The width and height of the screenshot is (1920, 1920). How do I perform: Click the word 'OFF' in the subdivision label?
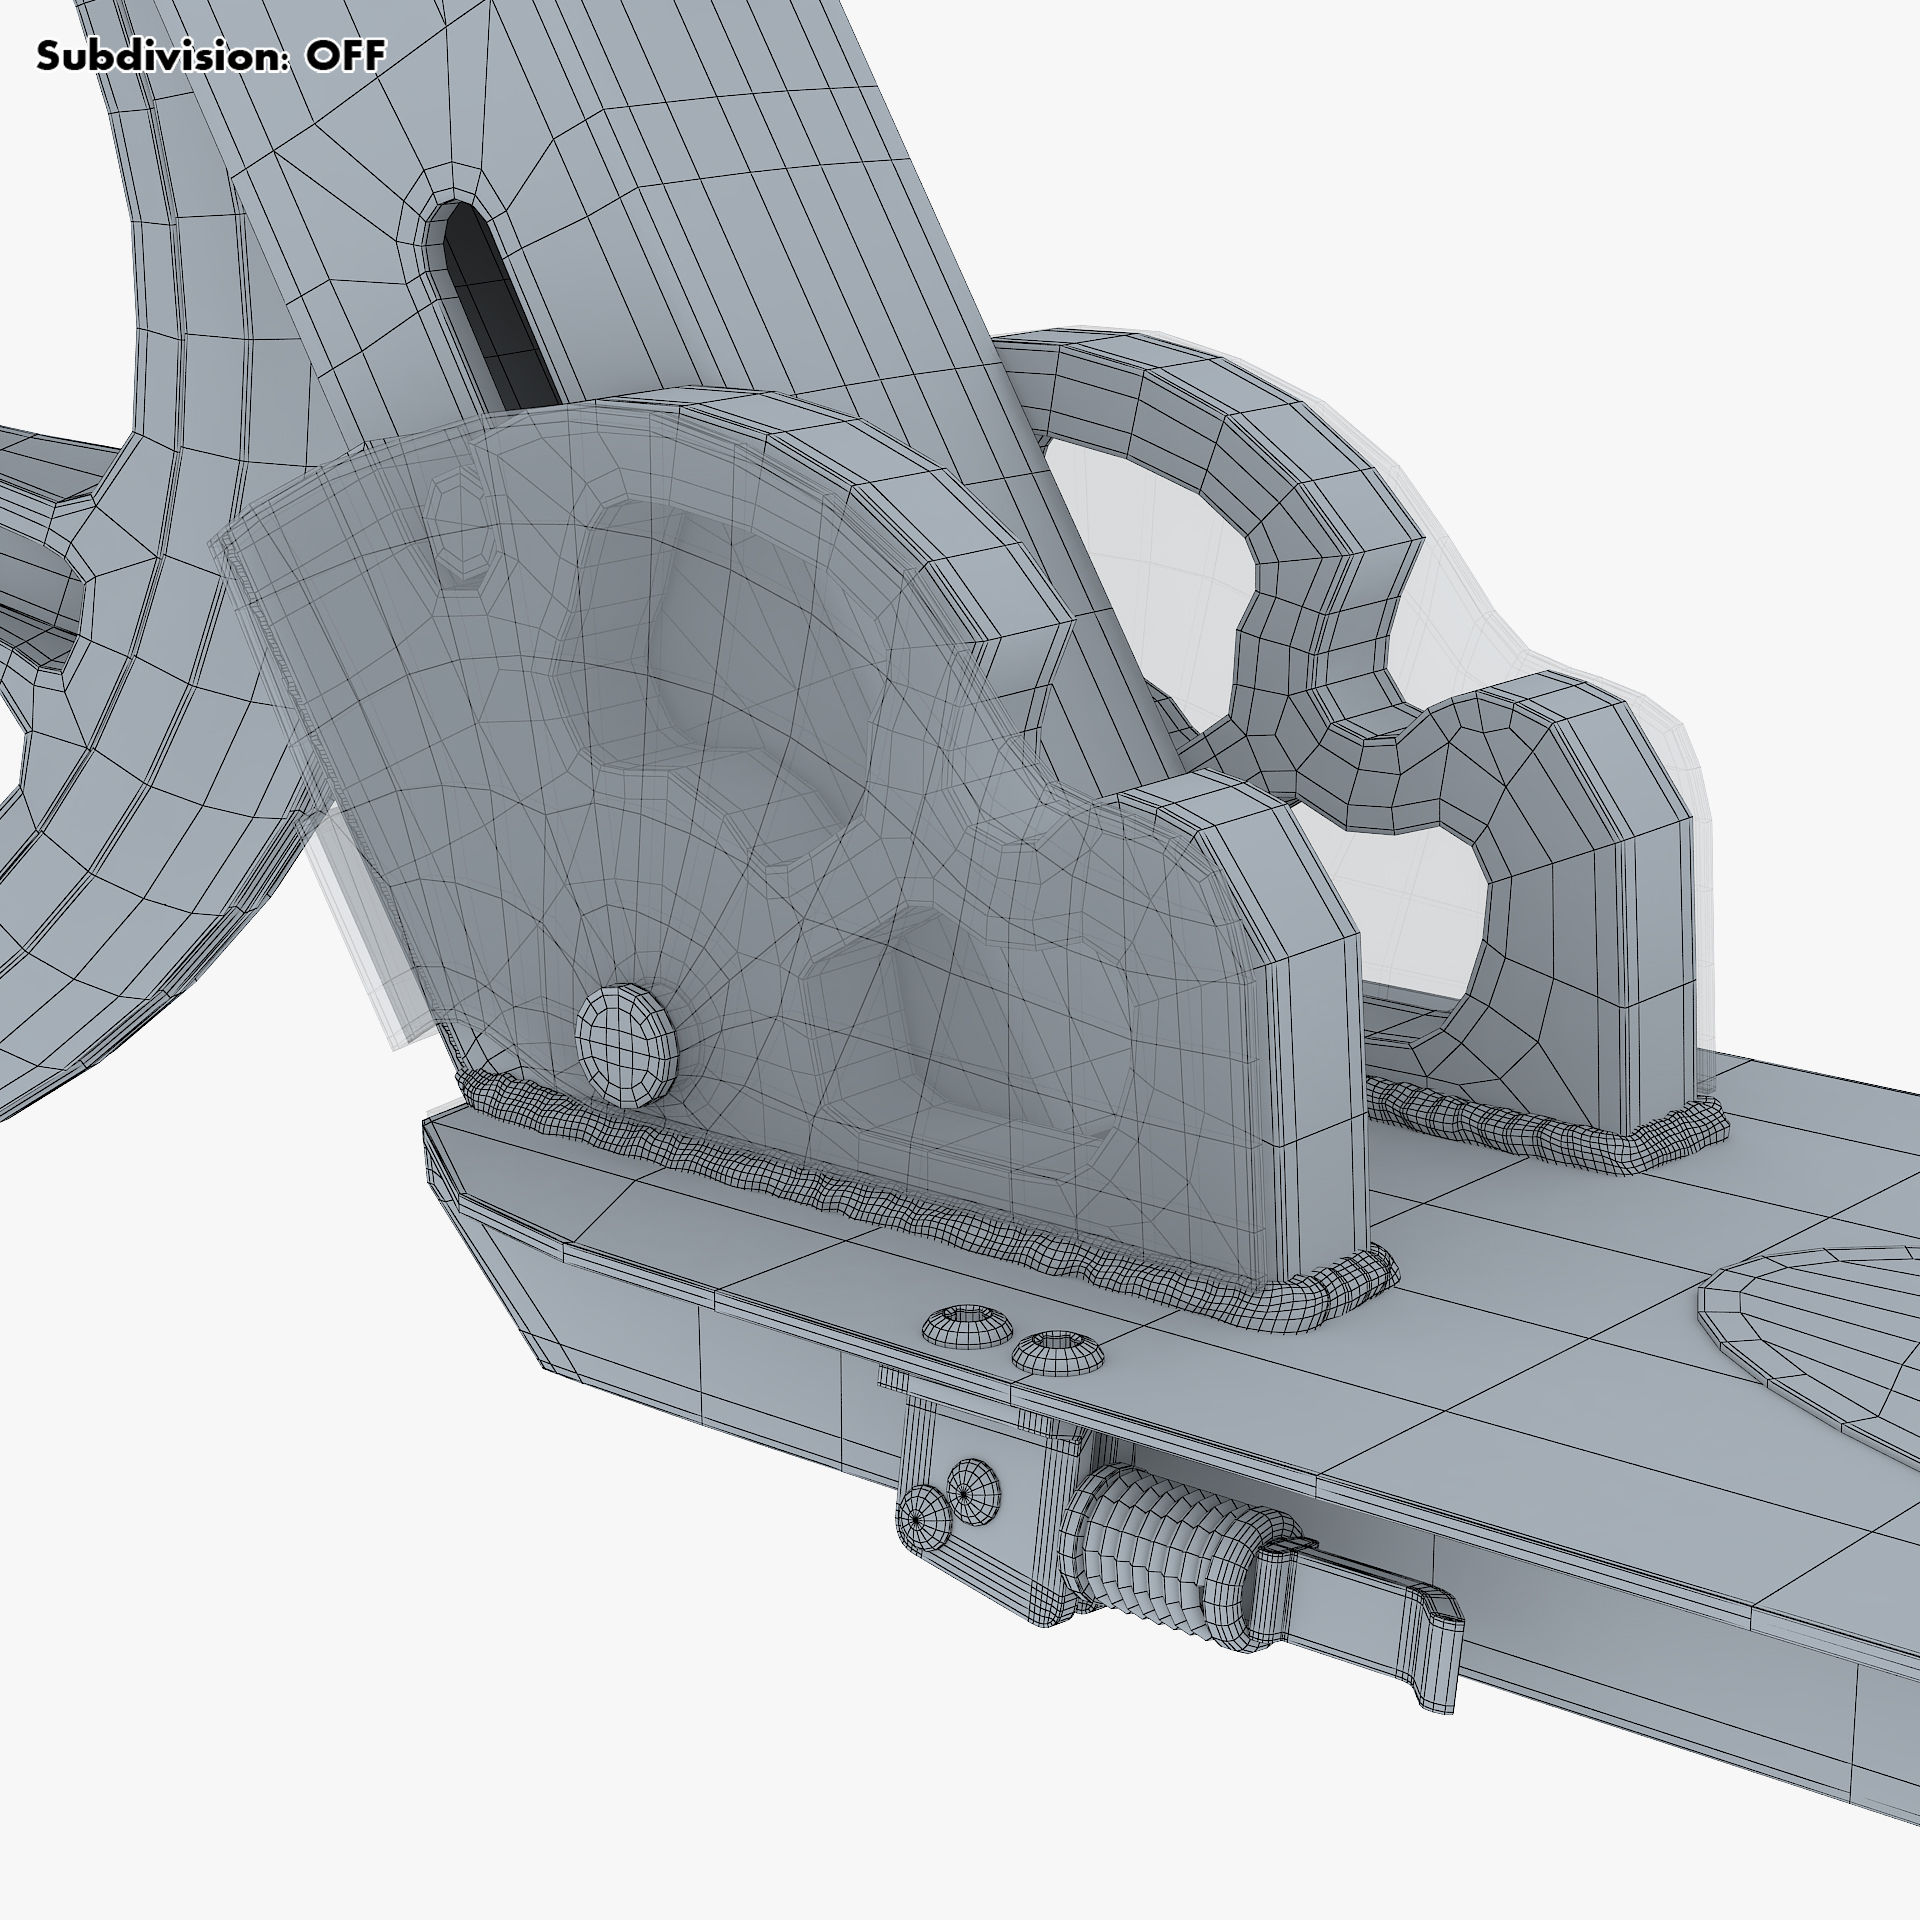point(345,56)
